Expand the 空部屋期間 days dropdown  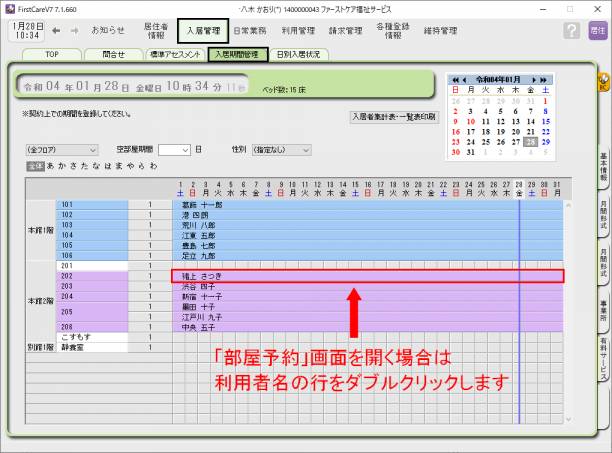(x=183, y=149)
